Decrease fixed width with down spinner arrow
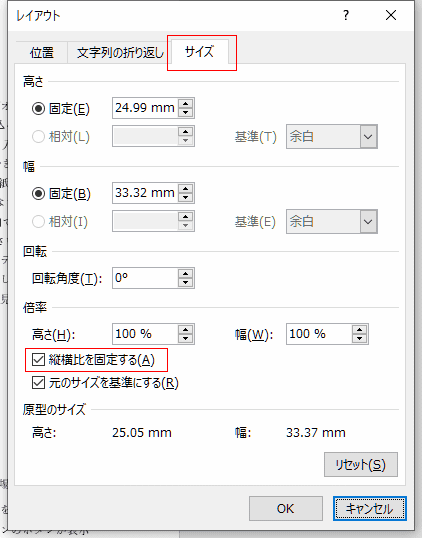 186,197
